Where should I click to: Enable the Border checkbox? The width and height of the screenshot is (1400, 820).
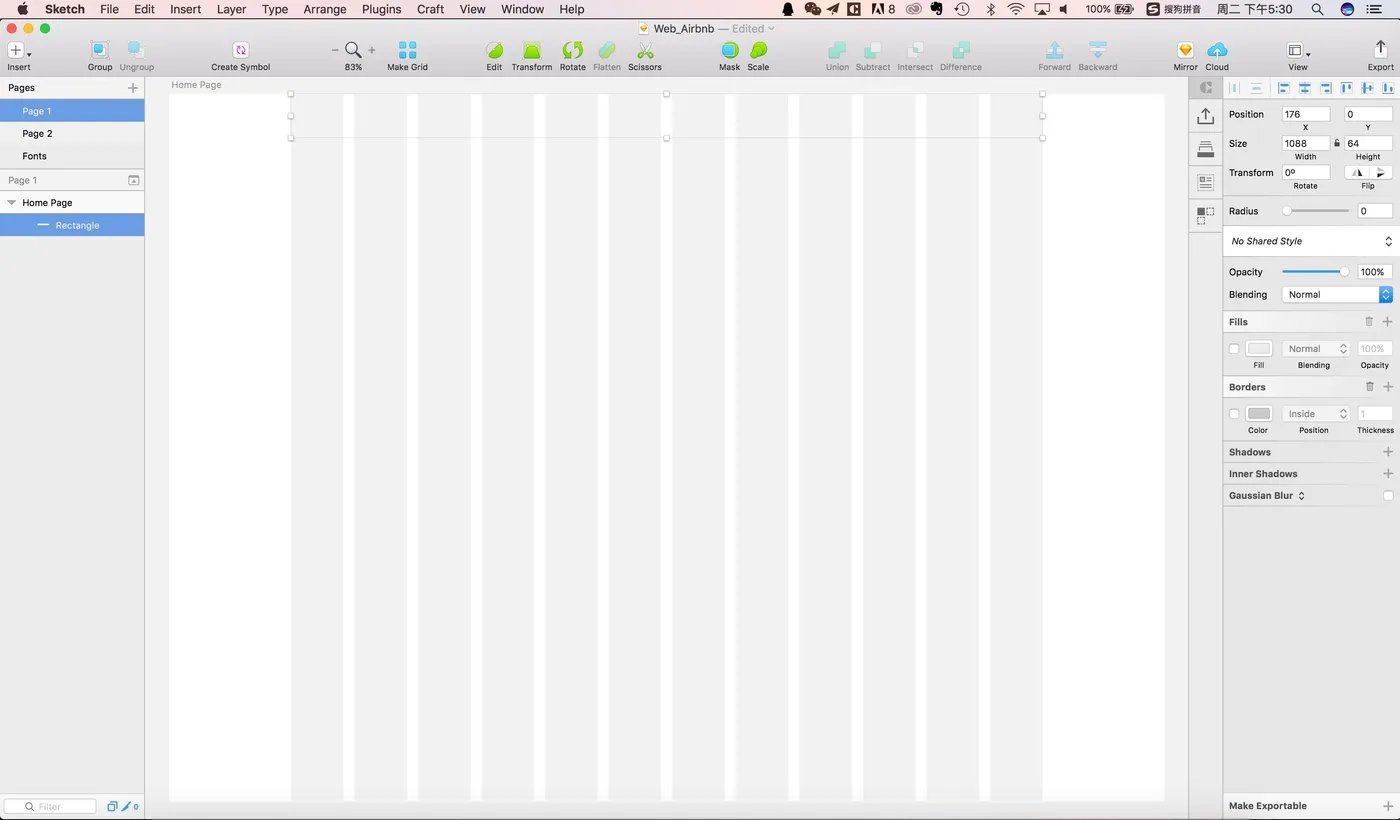[1234, 414]
